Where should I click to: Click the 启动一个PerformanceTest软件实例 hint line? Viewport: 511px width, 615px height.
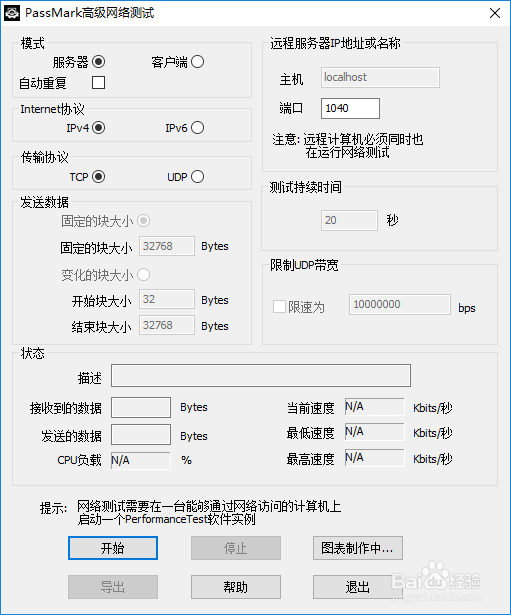pyautogui.click(x=167, y=520)
